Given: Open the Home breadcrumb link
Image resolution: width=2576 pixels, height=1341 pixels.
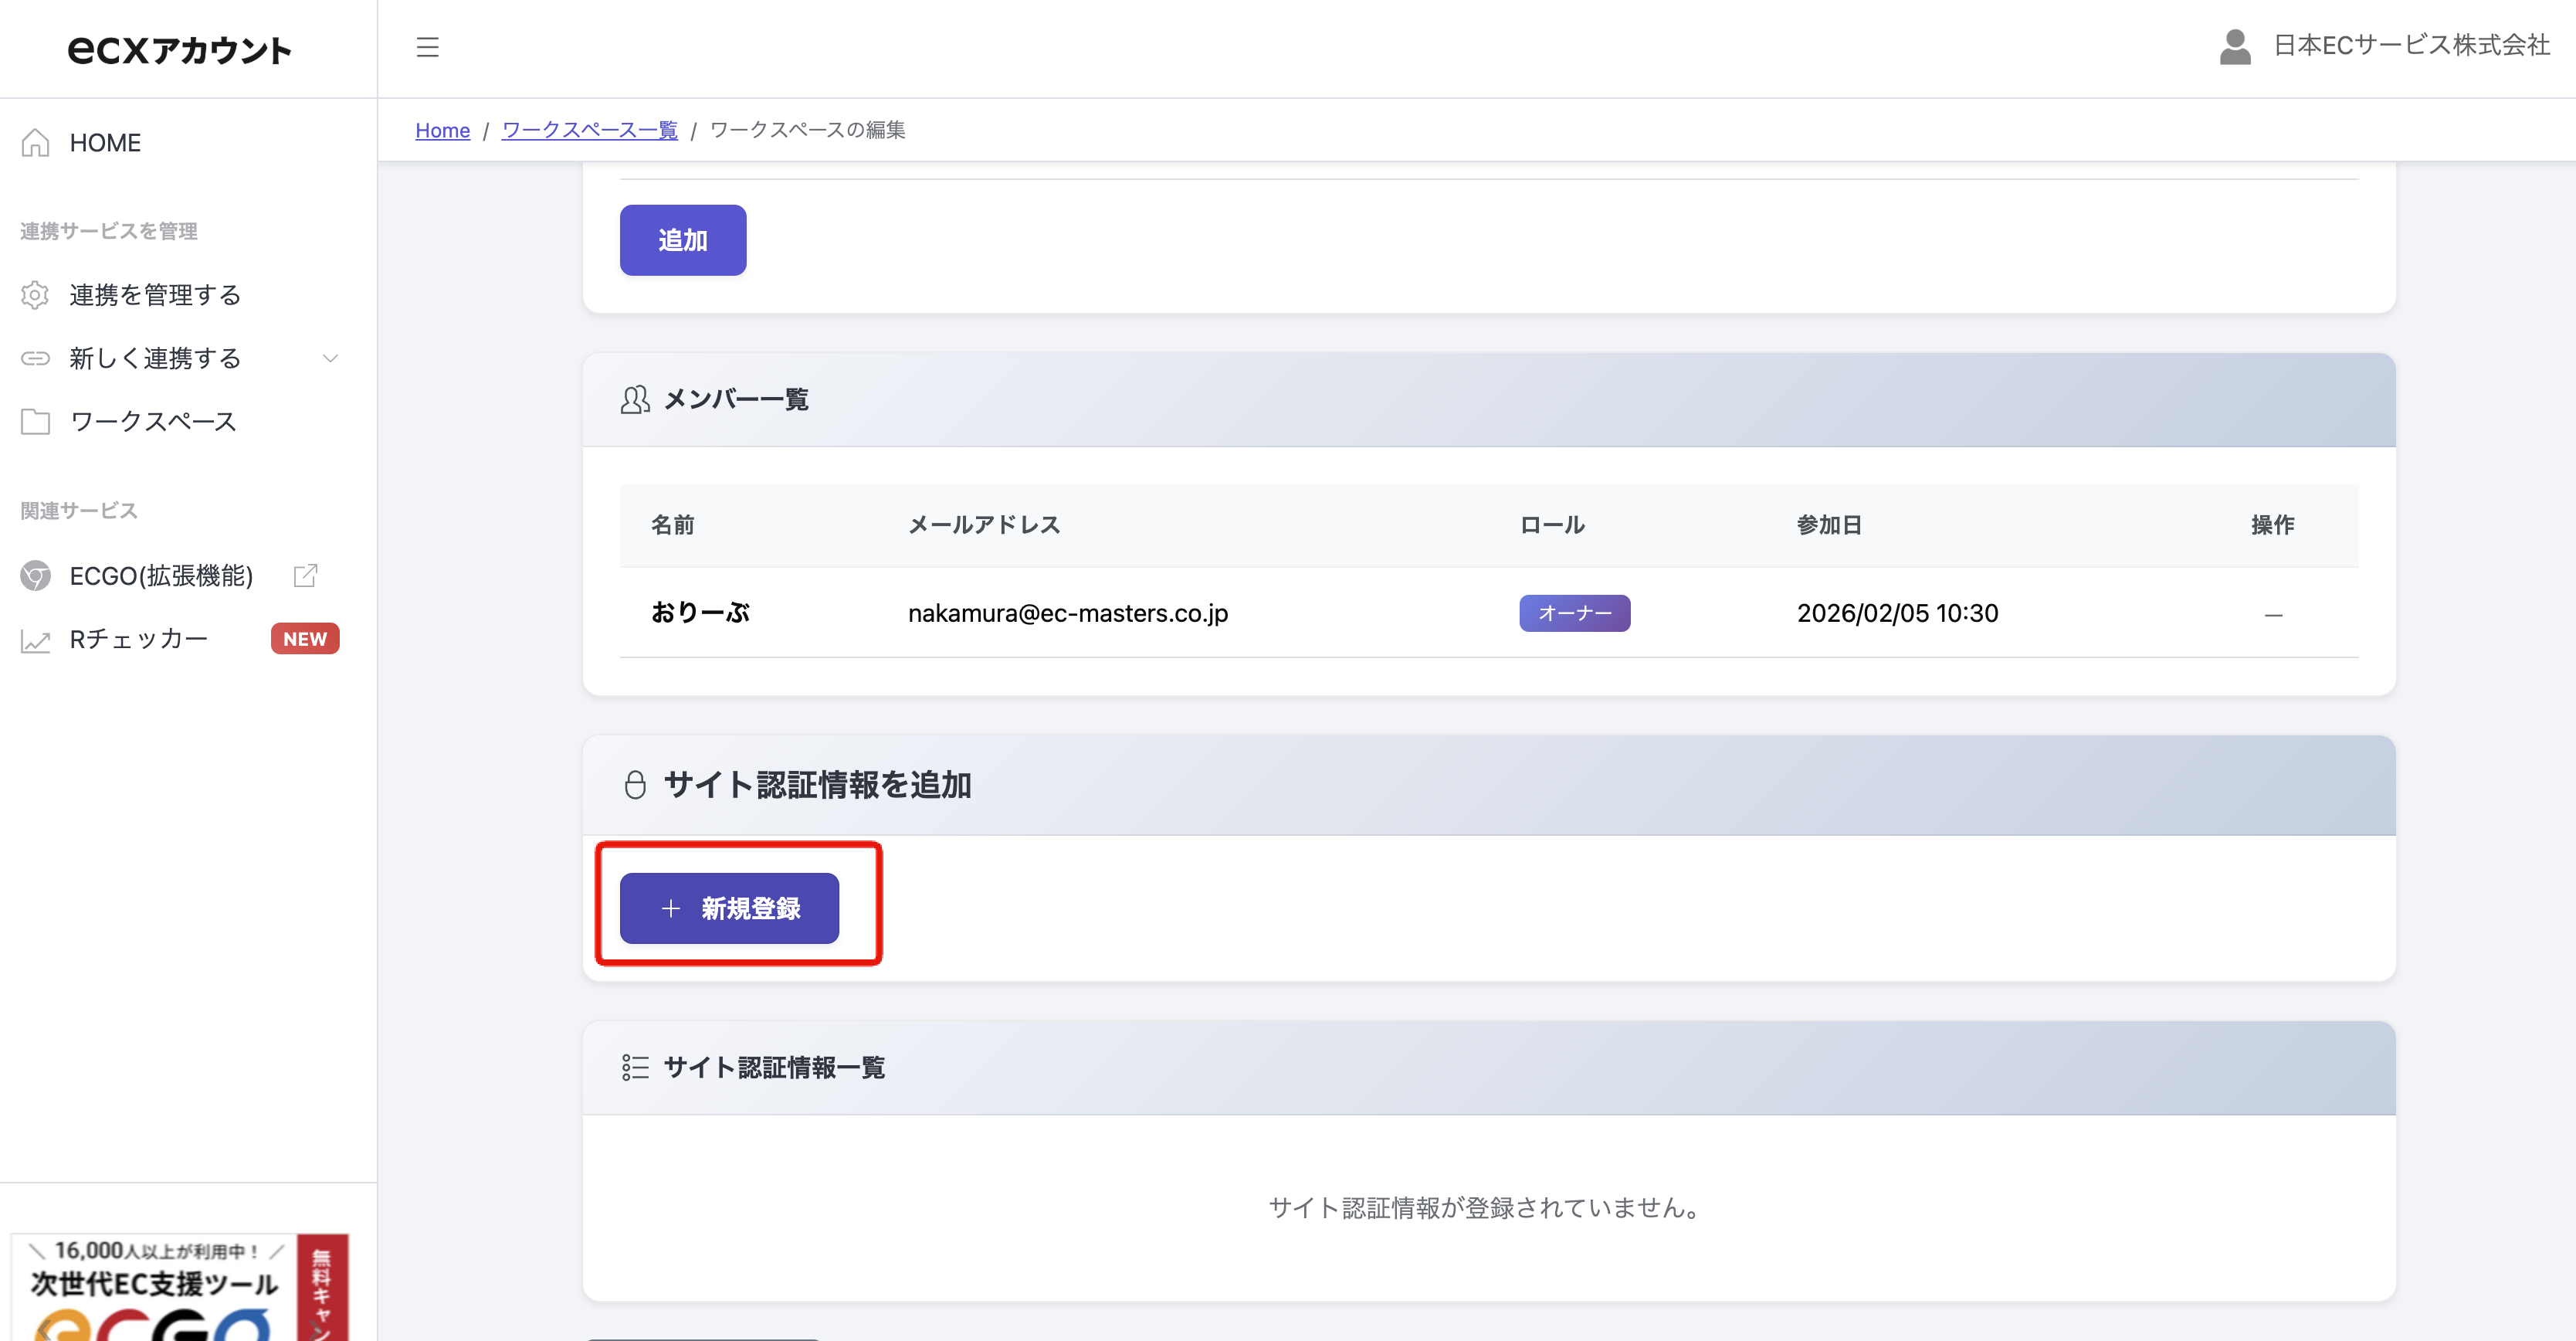Looking at the screenshot, I should [x=443, y=130].
